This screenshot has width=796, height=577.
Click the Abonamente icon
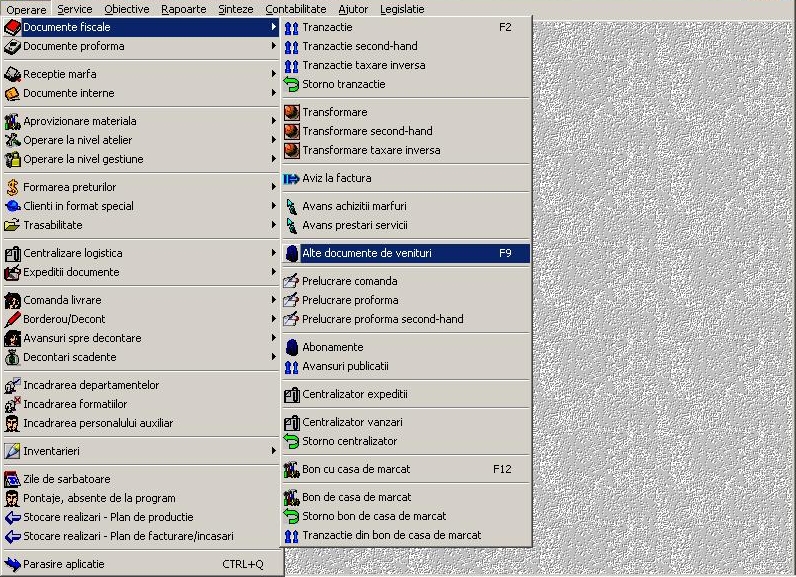click(x=292, y=348)
